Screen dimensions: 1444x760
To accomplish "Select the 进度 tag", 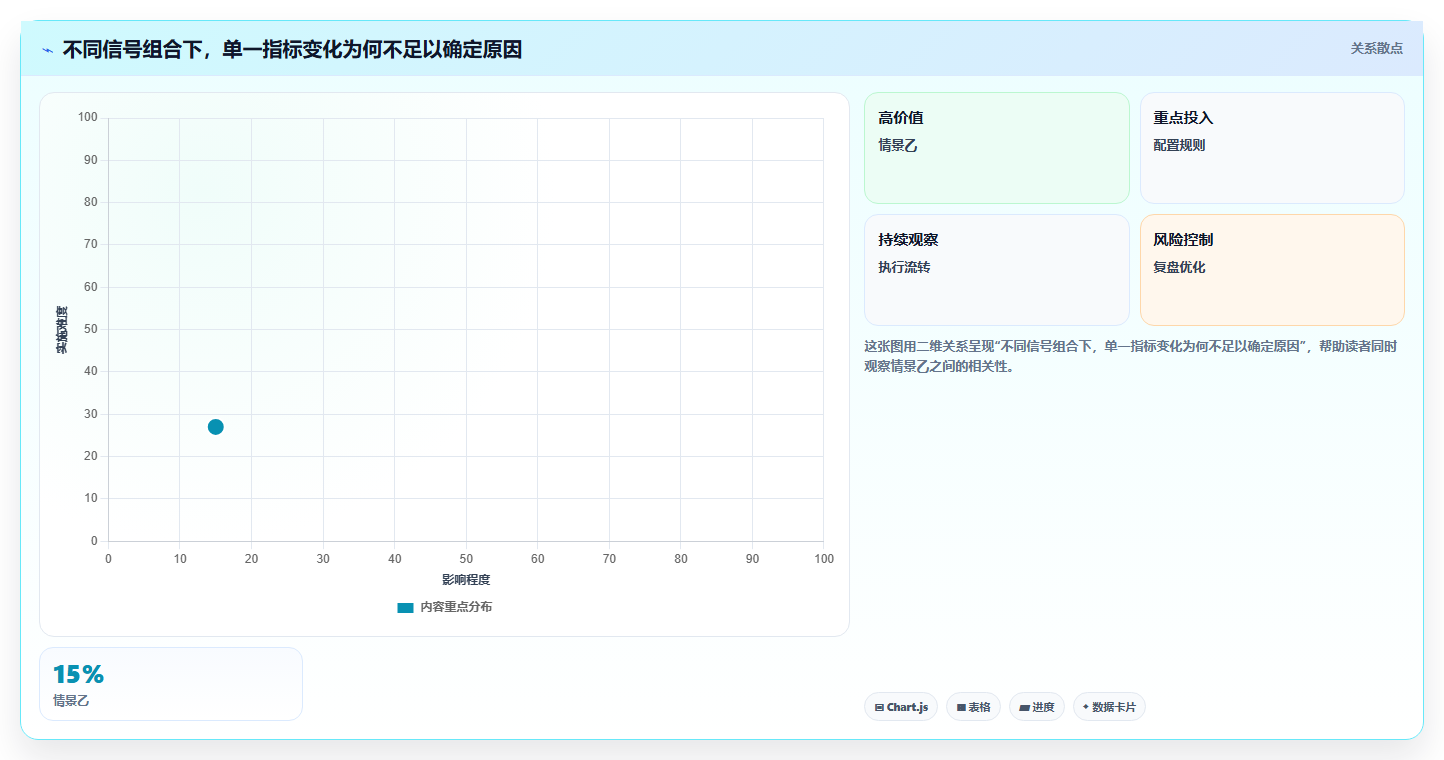I will [x=1037, y=707].
